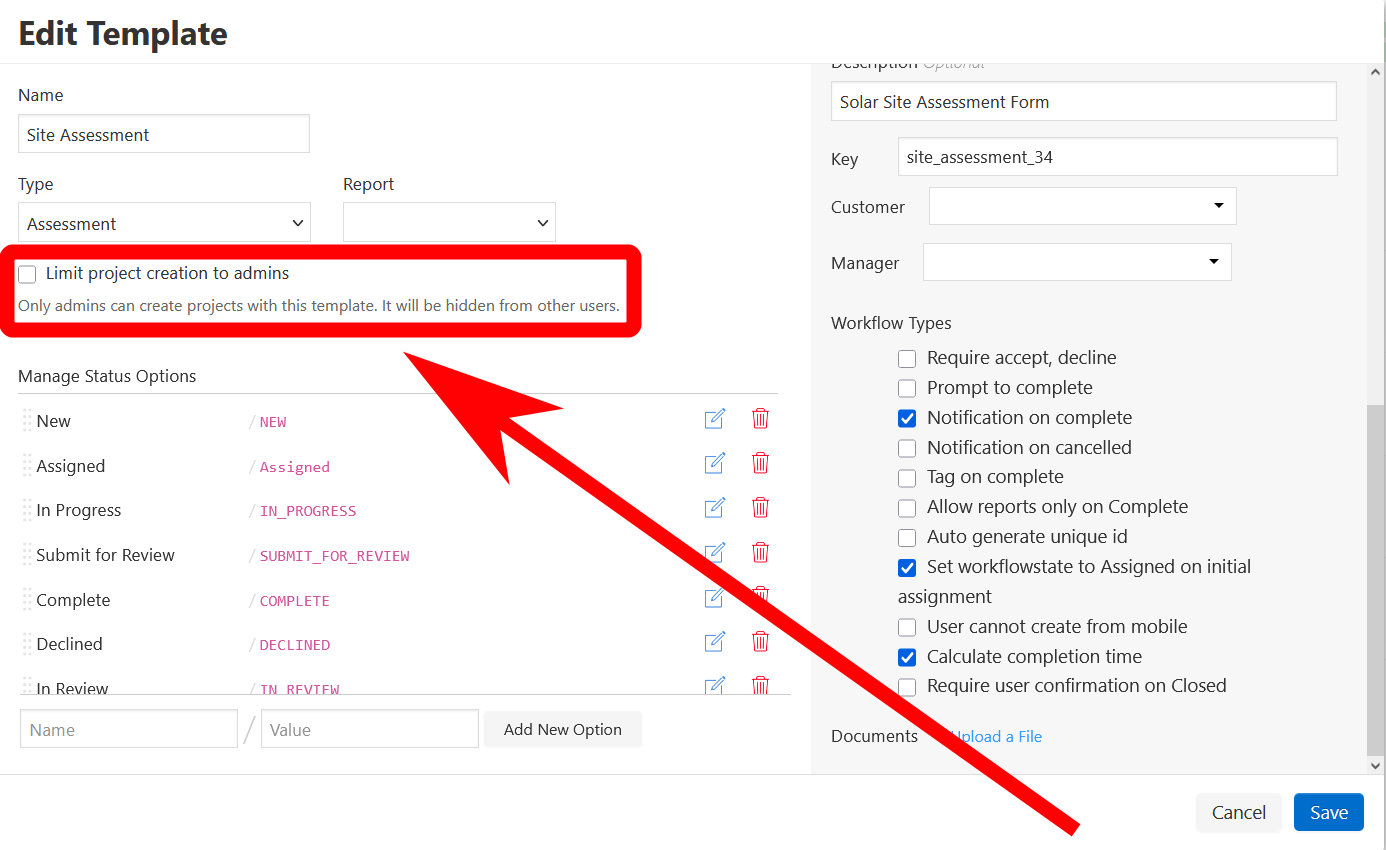Screen dimensions: 1386x850
Task: Click the Description field with Solar Site Assessment Form
Action: pos(1084,101)
